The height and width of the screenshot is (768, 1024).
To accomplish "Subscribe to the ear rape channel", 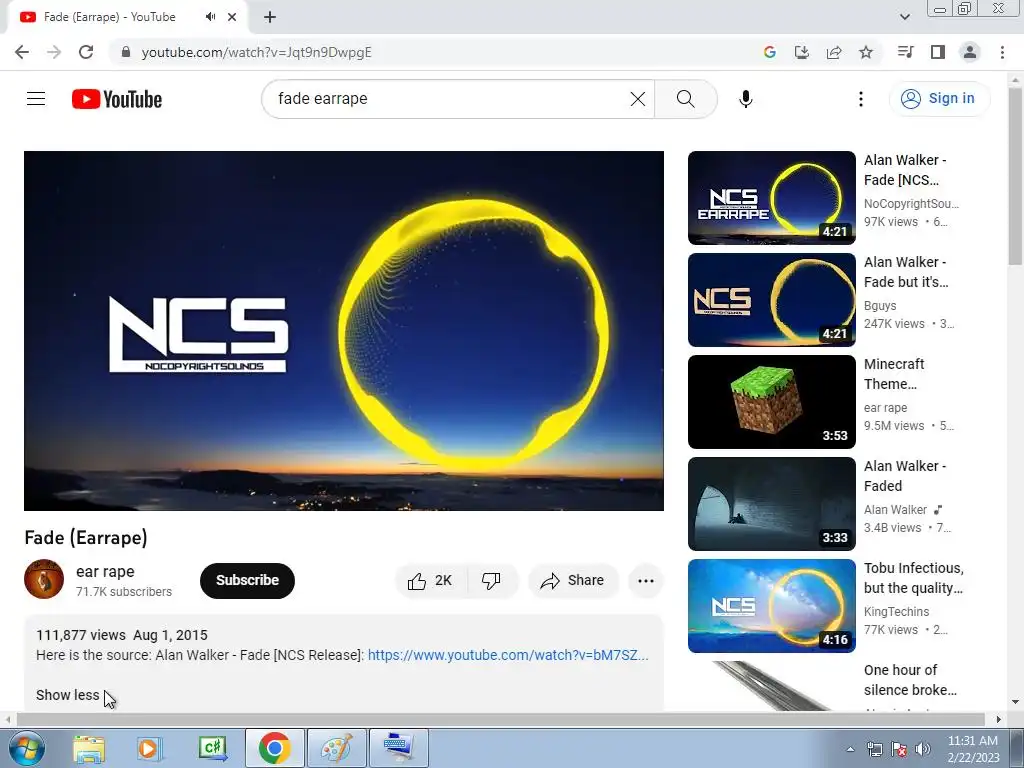I will pyautogui.click(x=248, y=581).
